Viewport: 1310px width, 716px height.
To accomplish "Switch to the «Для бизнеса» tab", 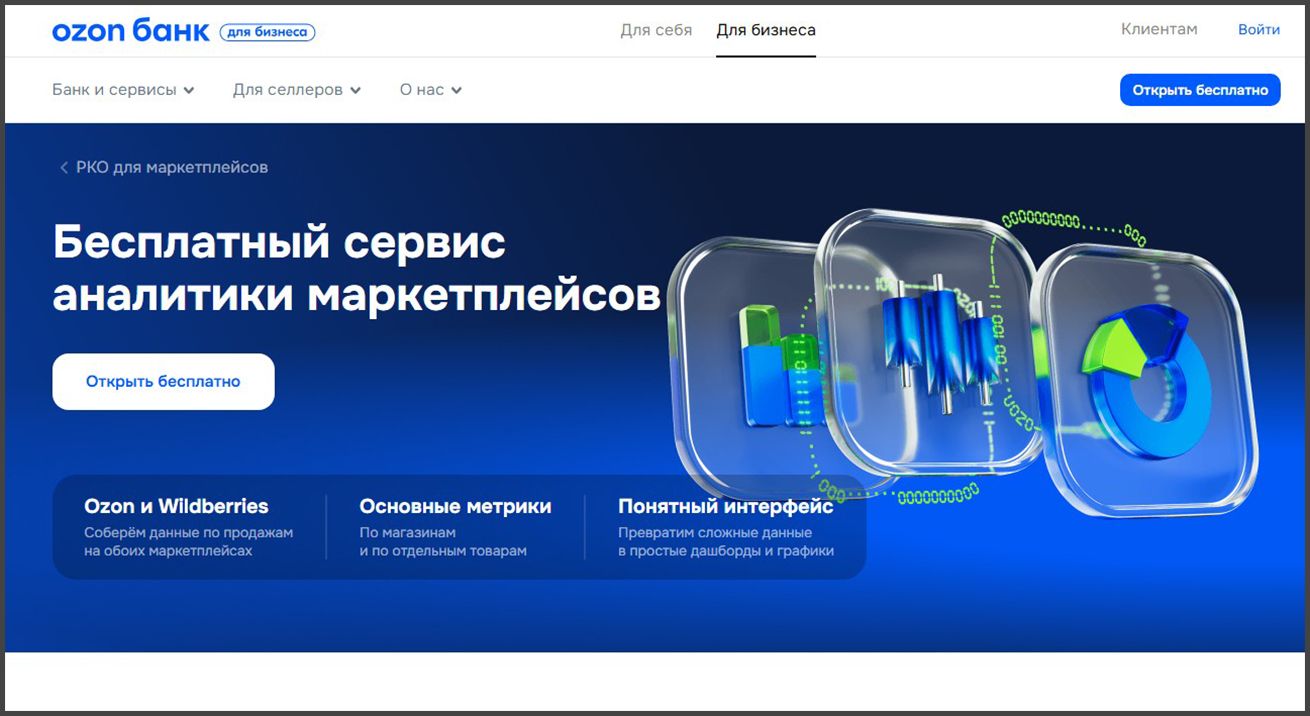I will click(766, 30).
